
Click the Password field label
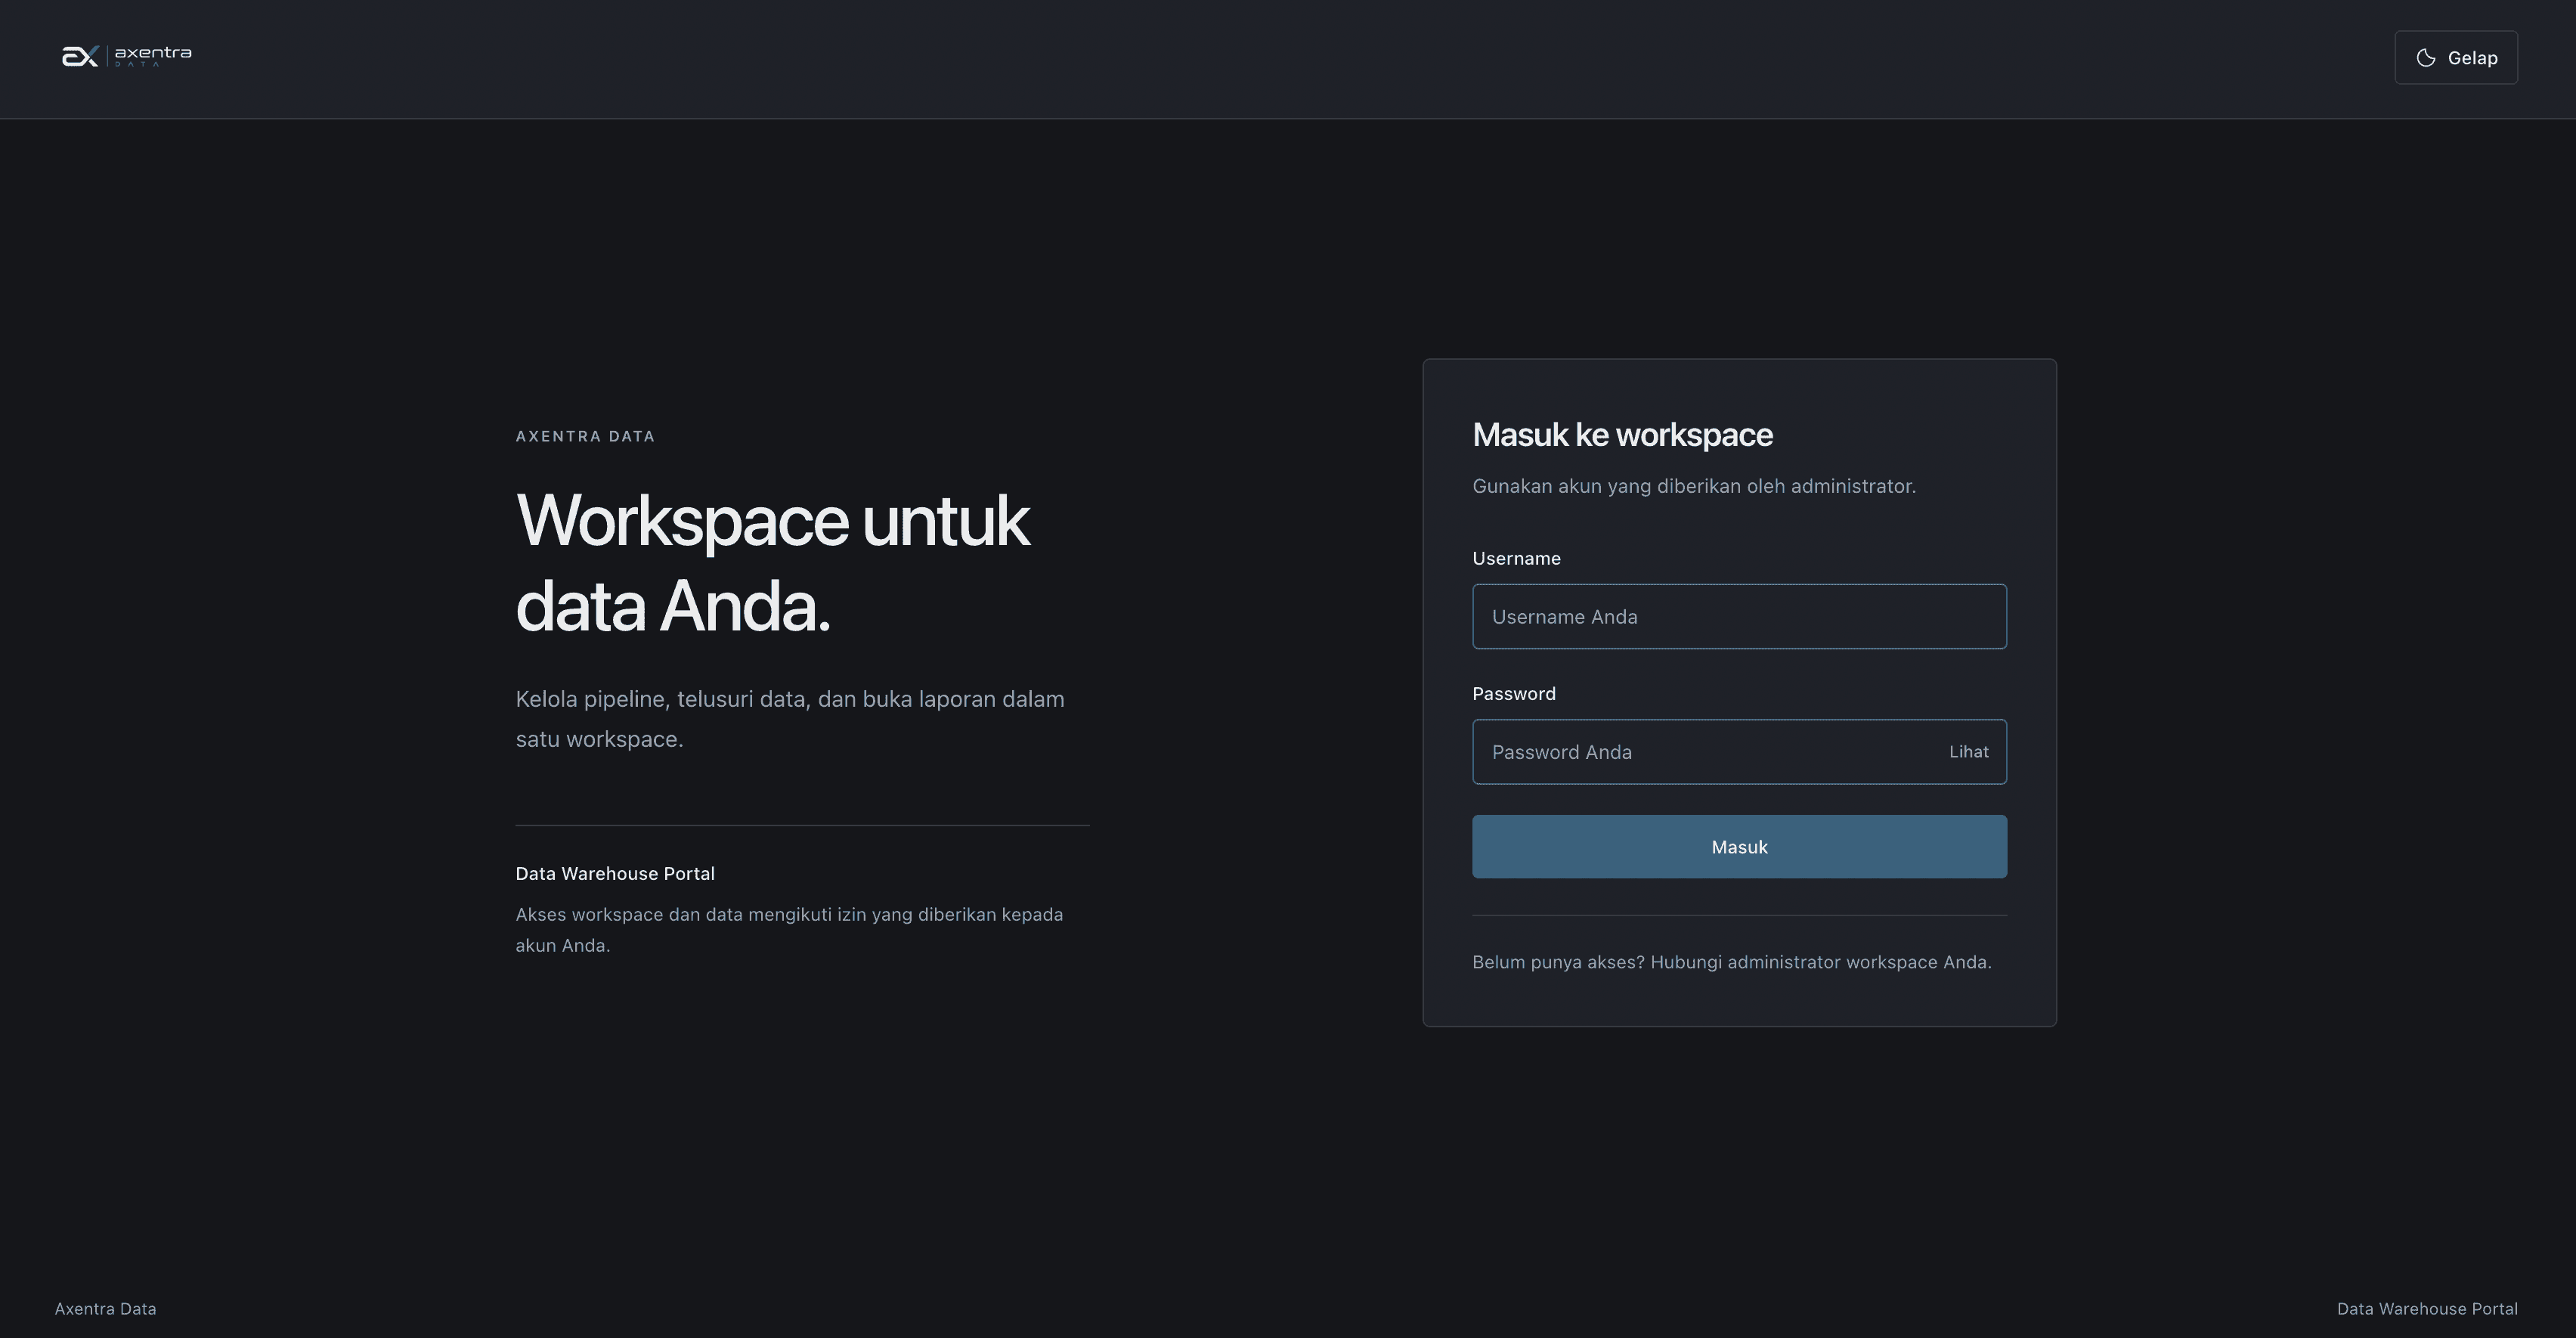[x=1514, y=694]
